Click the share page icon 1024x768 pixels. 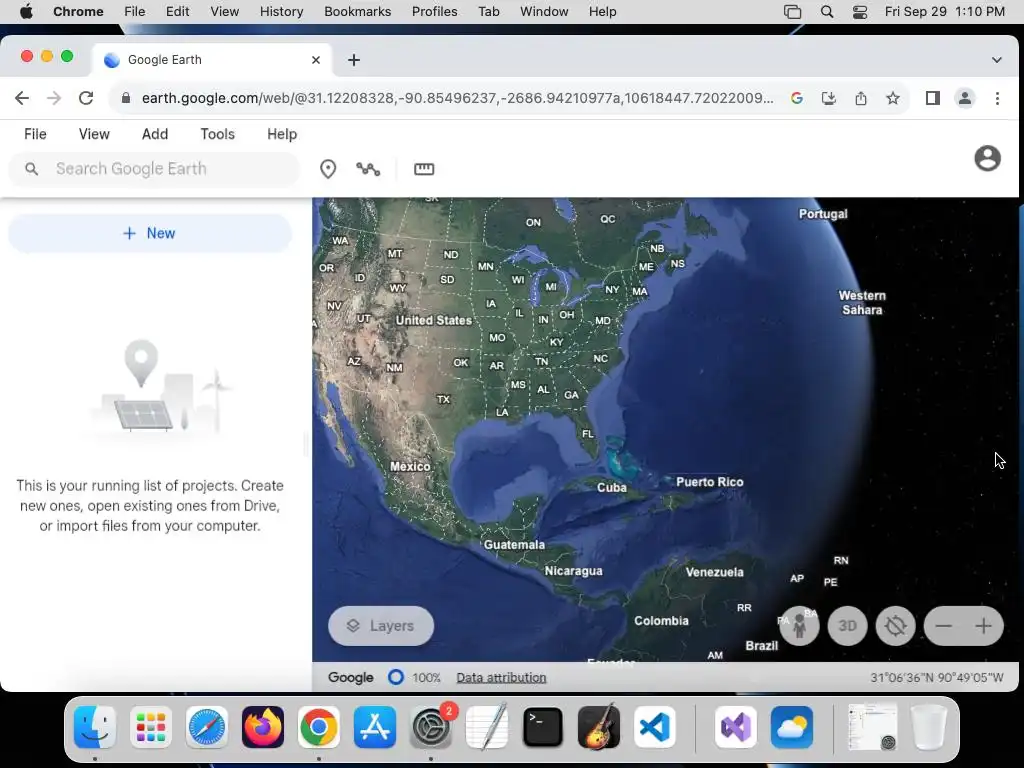tap(861, 98)
